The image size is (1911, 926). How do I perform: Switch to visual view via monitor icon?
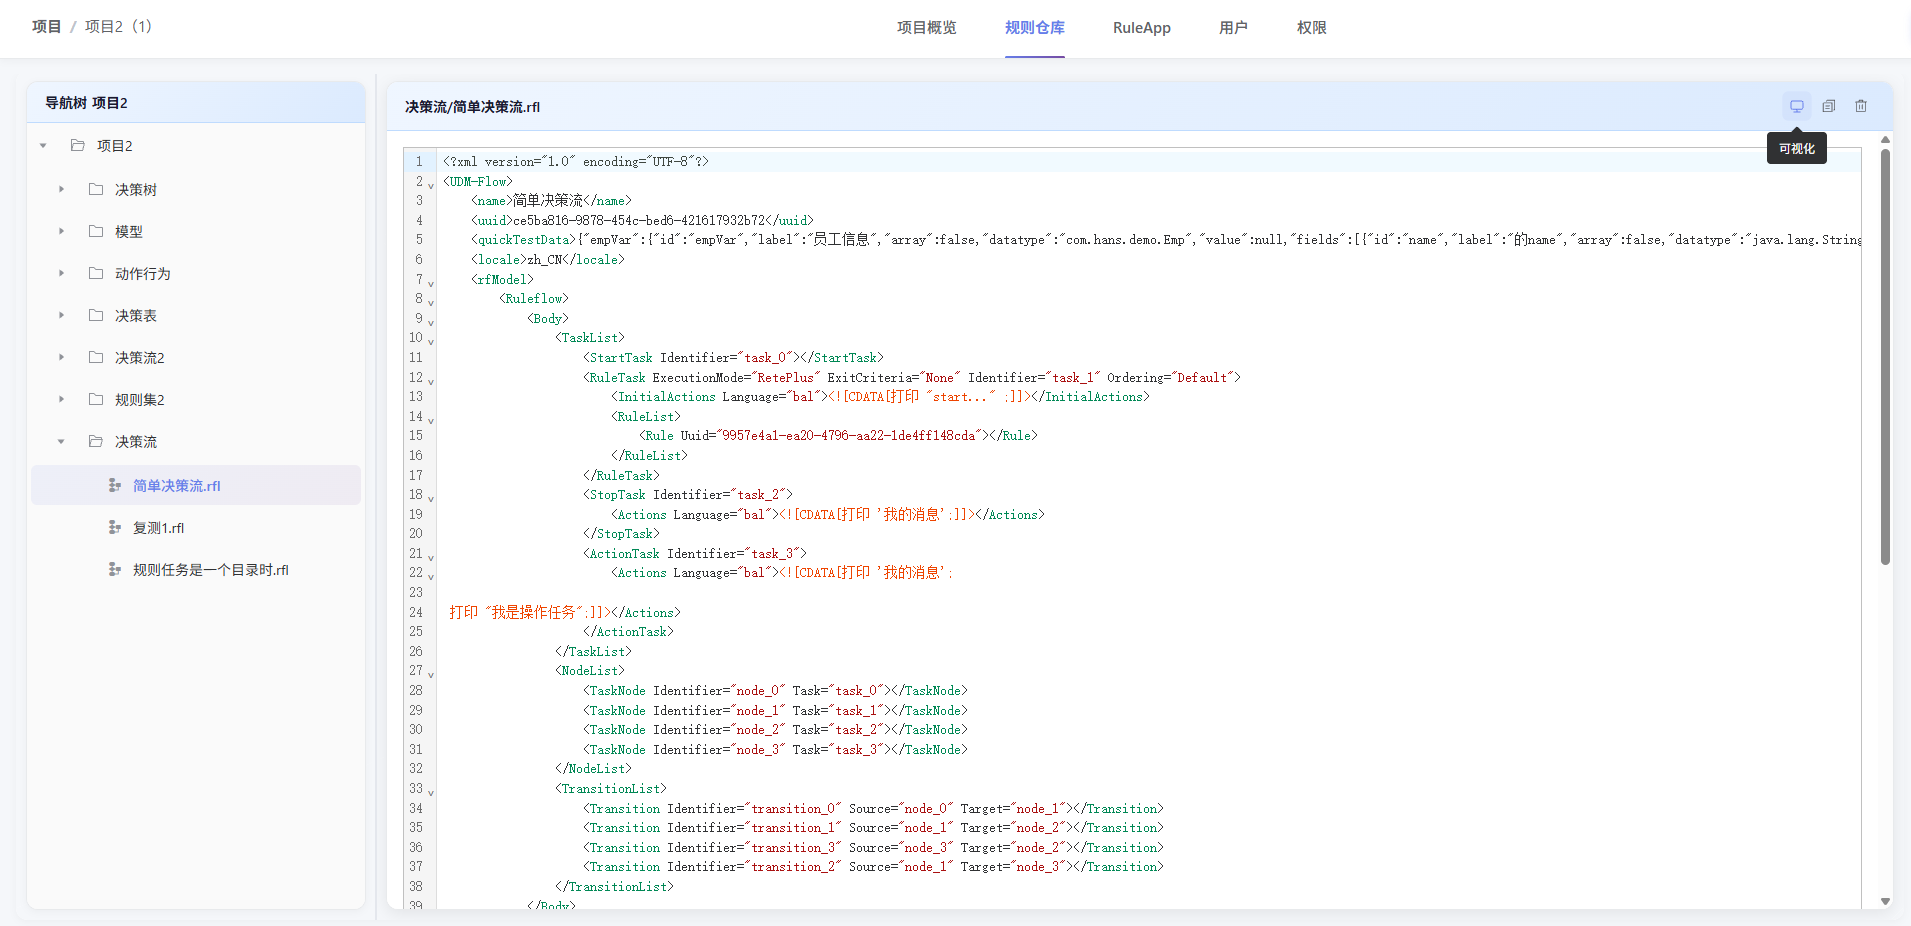coord(1796,106)
